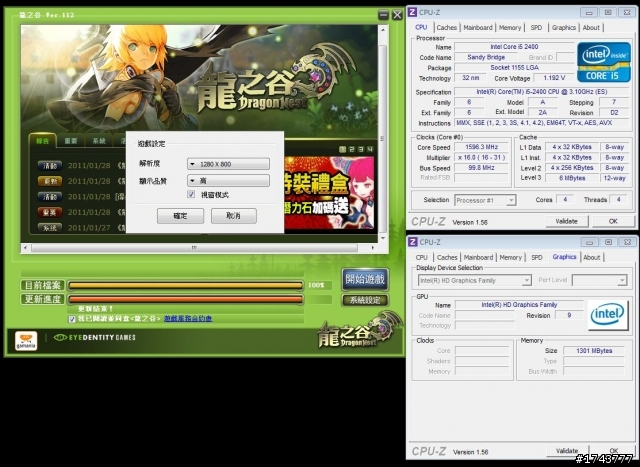Switch to the 系統 news tab
Screen dimensions: 640x467
(x=99, y=141)
